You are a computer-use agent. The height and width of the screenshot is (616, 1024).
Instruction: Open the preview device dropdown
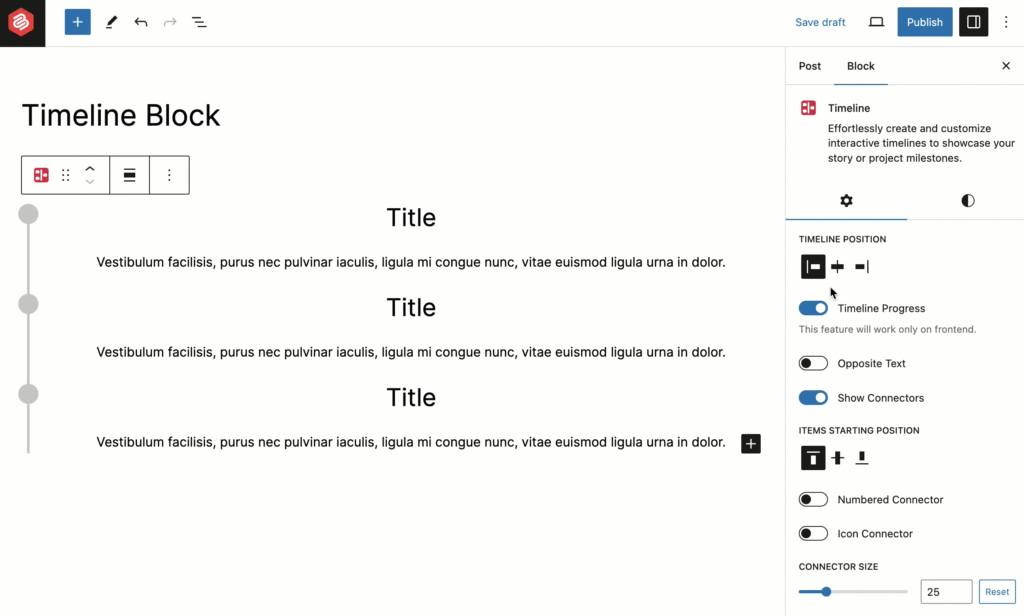pyautogui.click(x=876, y=21)
